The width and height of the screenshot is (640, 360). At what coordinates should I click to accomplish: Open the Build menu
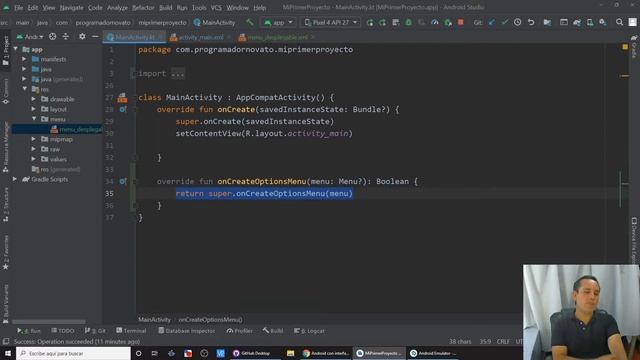pos(165,7)
